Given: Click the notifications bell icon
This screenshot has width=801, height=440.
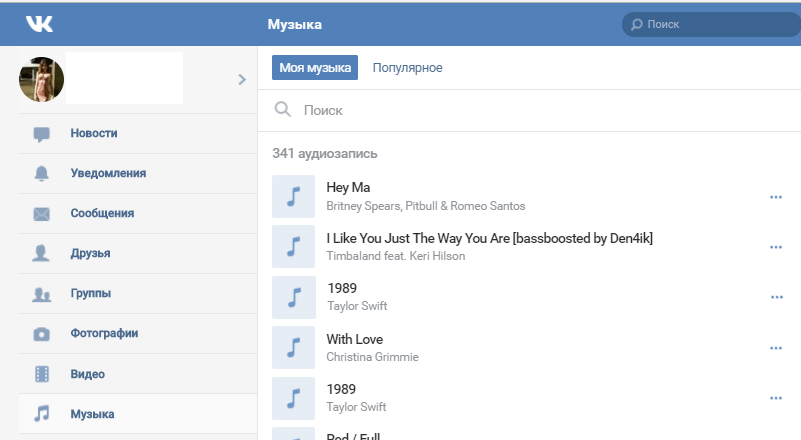Looking at the screenshot, I should 42,174.
